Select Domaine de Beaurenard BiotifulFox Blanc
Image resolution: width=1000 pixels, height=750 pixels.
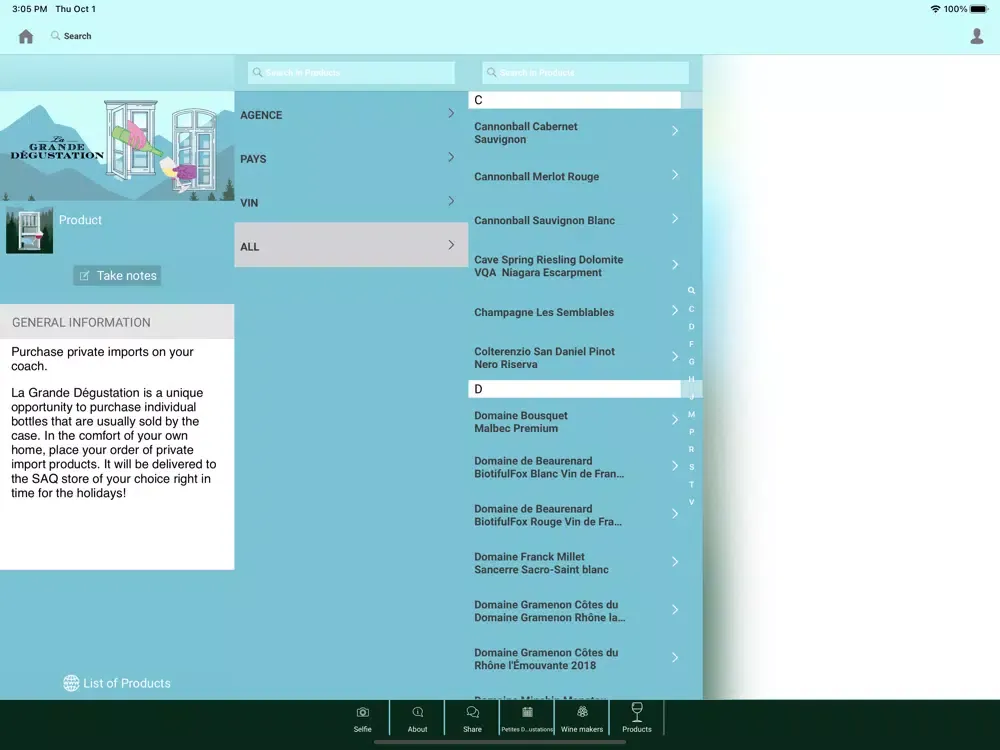tap(575, 467)
